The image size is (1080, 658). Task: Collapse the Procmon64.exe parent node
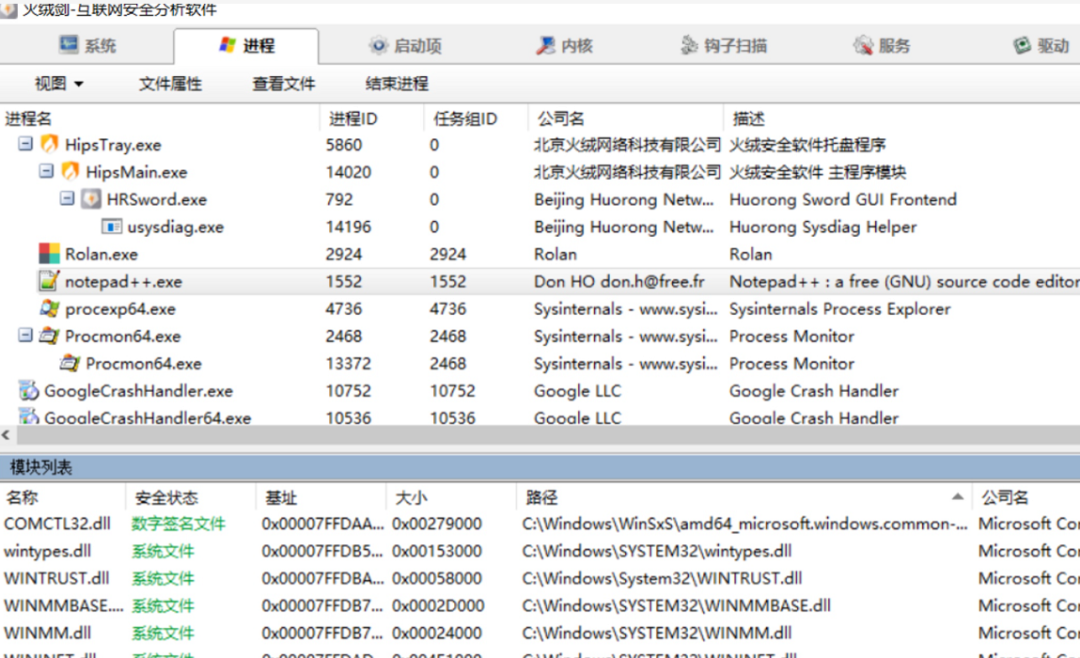tap(25, 336)
